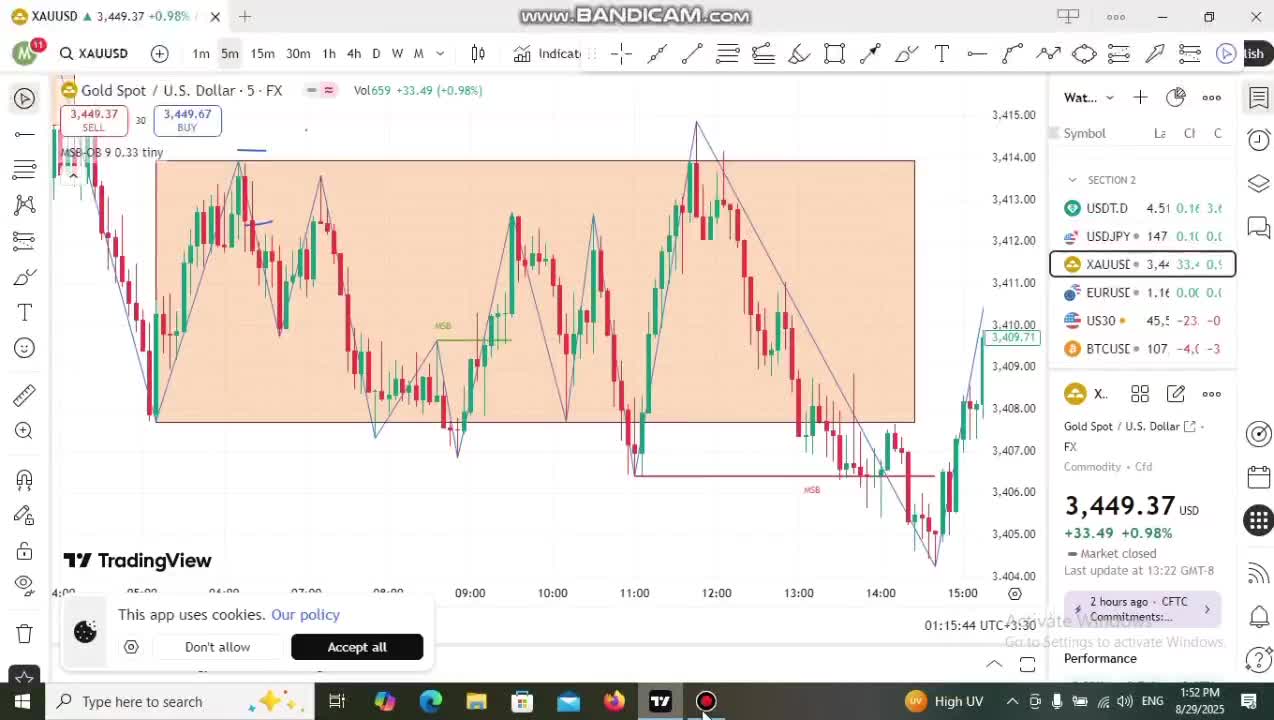This screenshot has height=720, width=1274.
Task: Open the notifications bell icon
Action: [x=1259, y=616]
